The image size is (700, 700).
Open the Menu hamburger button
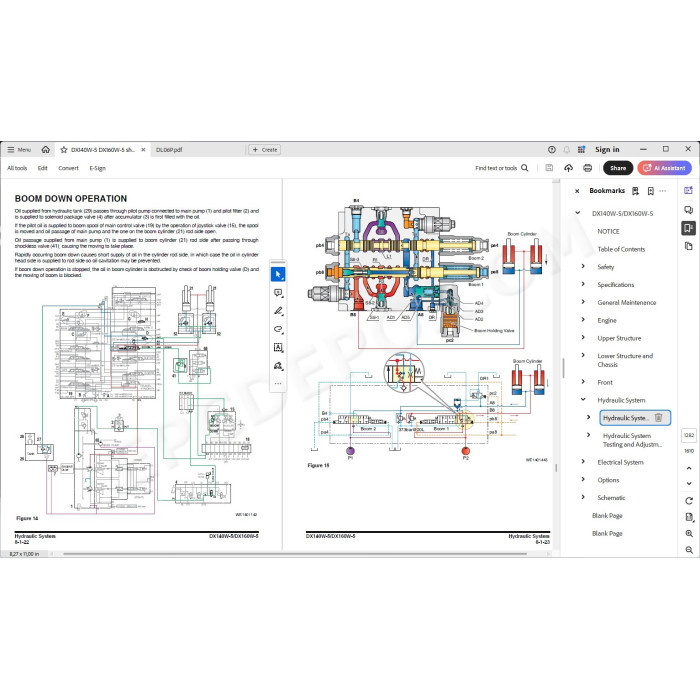tap(19, 150)
